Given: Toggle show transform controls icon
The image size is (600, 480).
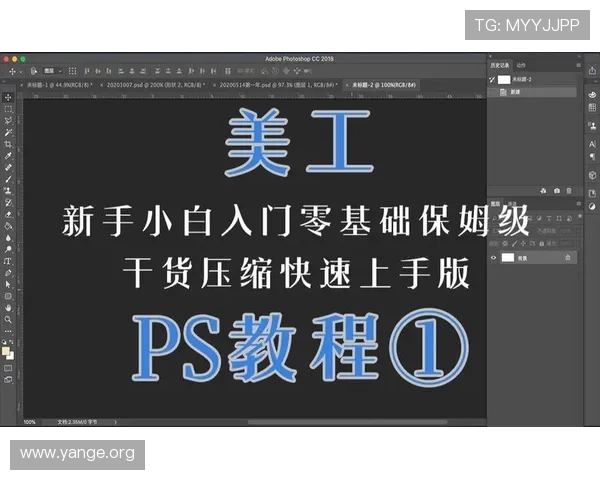Looking at the screenshot, I should (x=72, y=71).
